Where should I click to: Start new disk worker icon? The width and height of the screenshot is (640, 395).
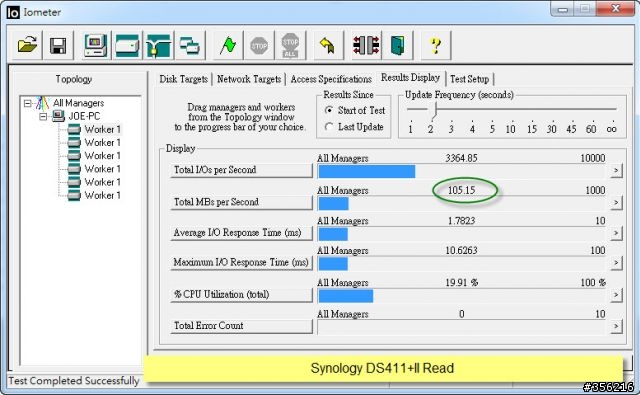click(127, 45)
